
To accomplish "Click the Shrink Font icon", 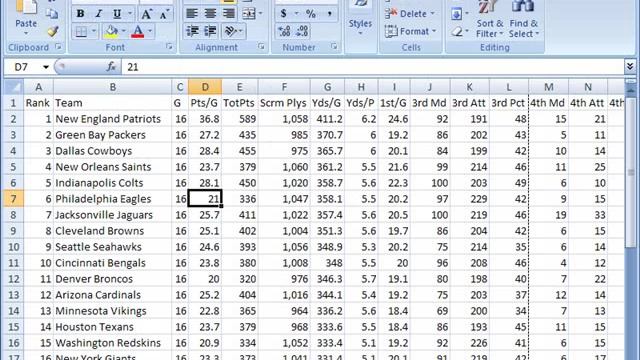I will (x=164, y=14).
